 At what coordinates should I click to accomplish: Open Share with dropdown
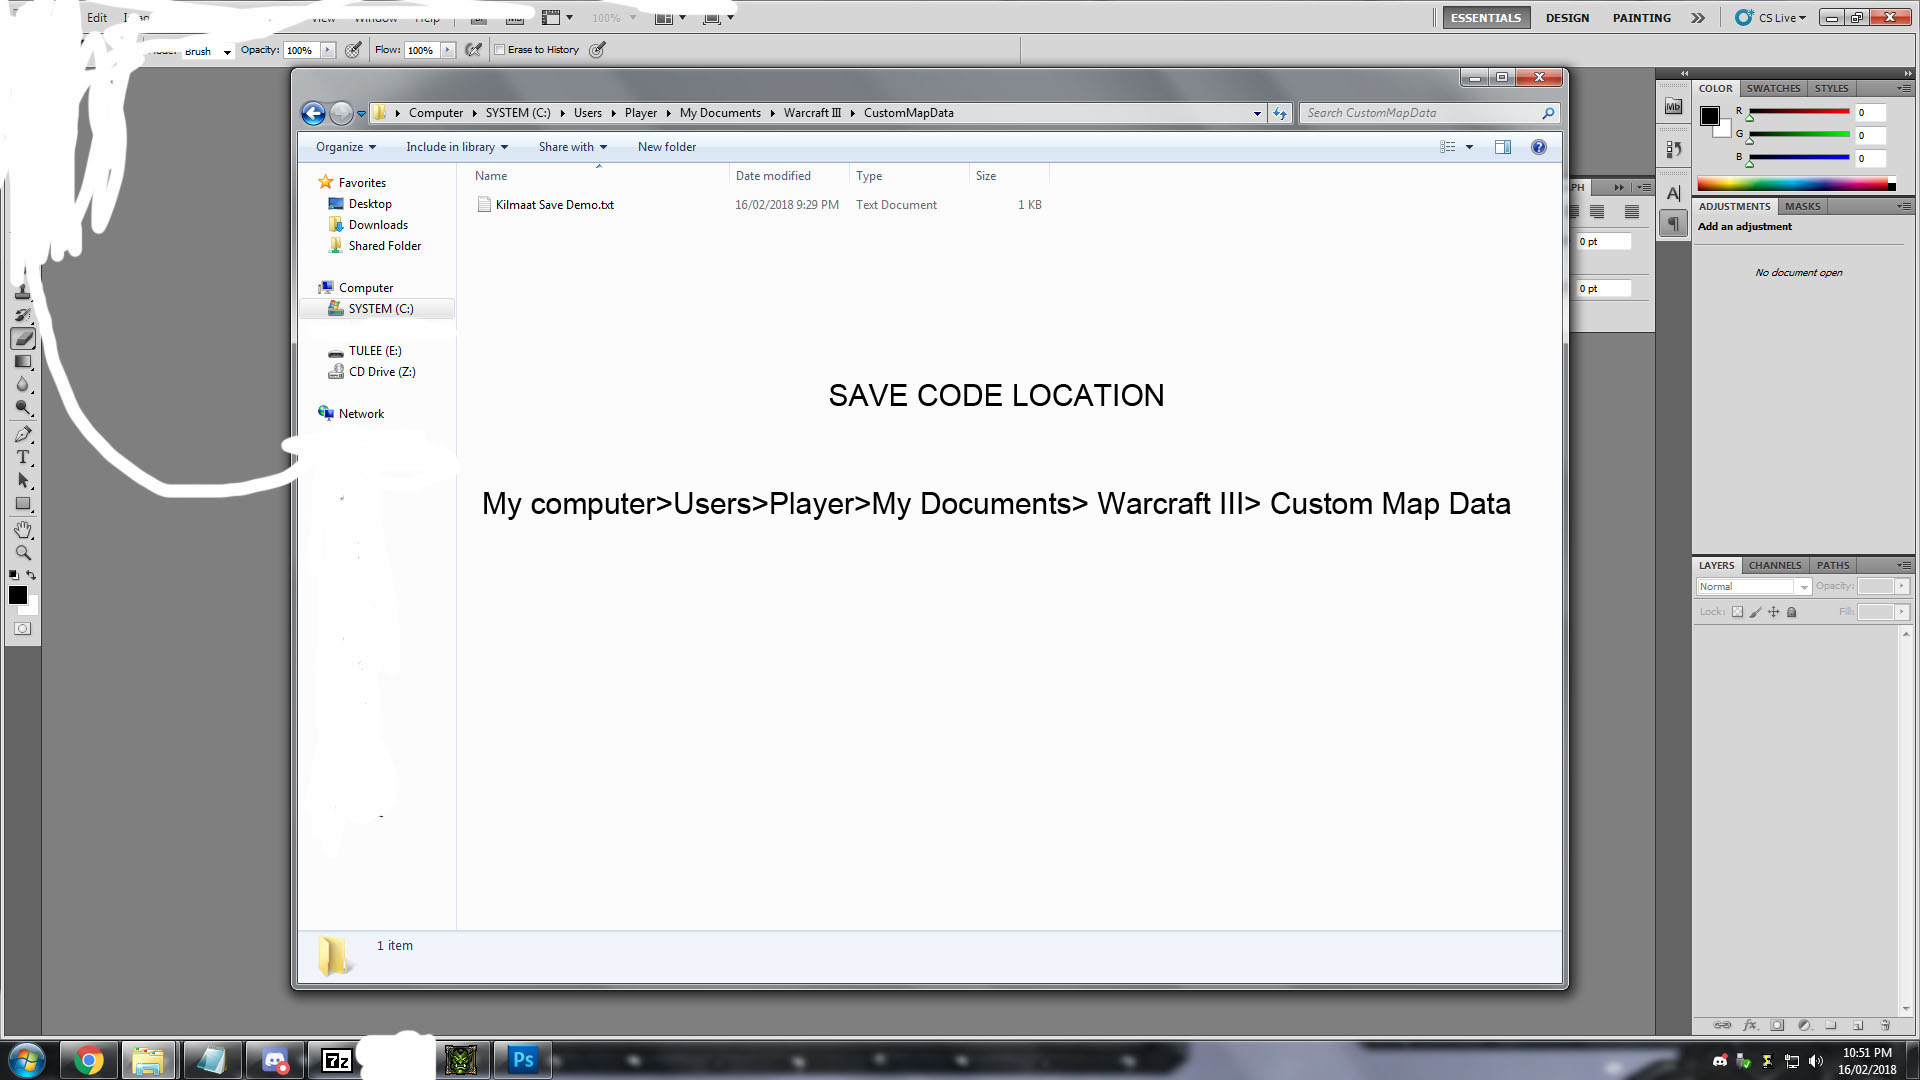click(573, 147)
